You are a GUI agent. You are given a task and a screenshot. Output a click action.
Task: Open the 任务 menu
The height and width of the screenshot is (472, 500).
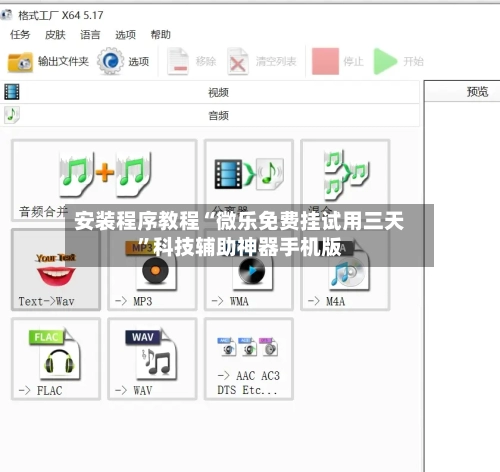pyautogui.click(x=20, y=34)
